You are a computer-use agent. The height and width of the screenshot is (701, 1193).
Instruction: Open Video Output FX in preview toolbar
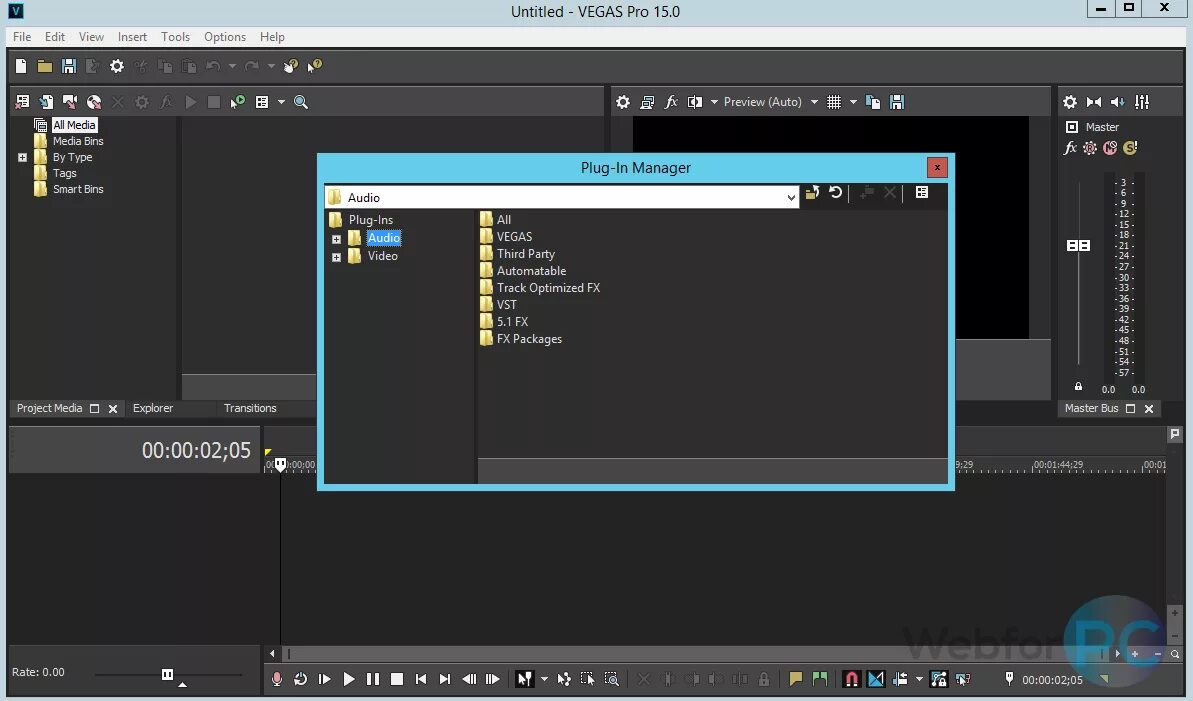(x=671, y=102)
